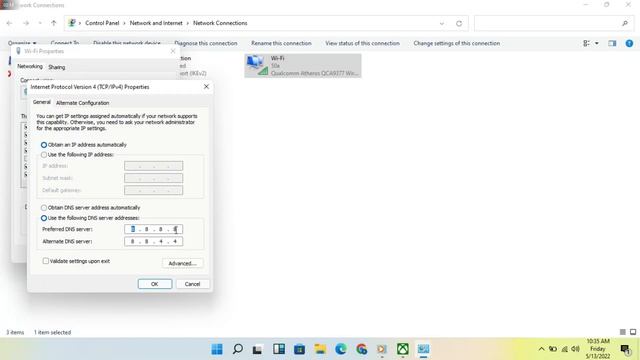Image resolution: width=640 pixels, height=360 pixels.
Task: Click Rename this connection
Action: coord(281,43)
